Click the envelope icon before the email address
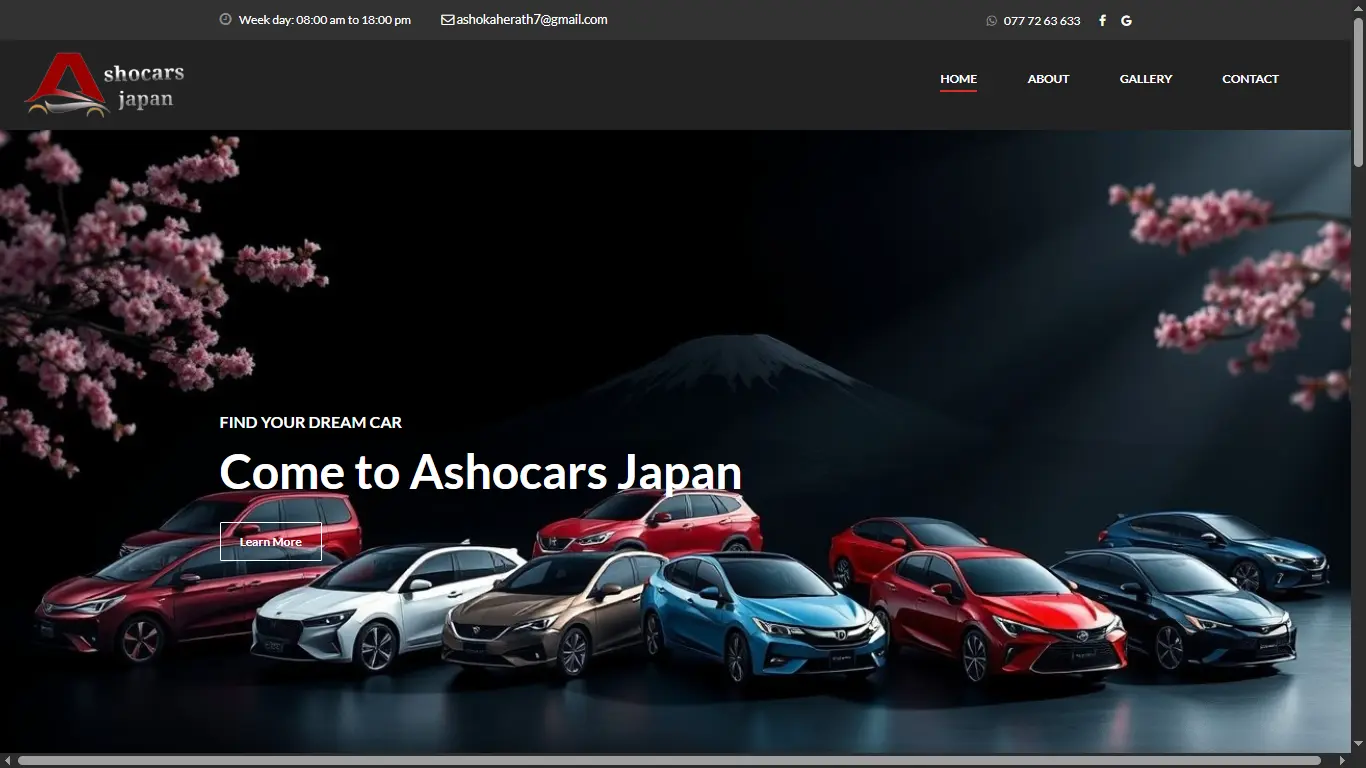1366x768 pixels. pos(447,19)
